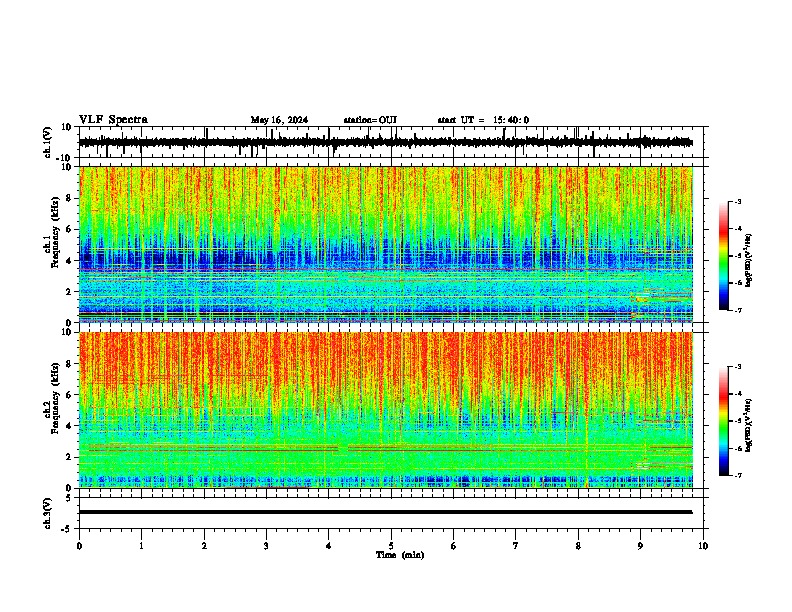Select the date text "May 16, 2024"
Viewport: 792px width, 612px height.
coord(279,120)
